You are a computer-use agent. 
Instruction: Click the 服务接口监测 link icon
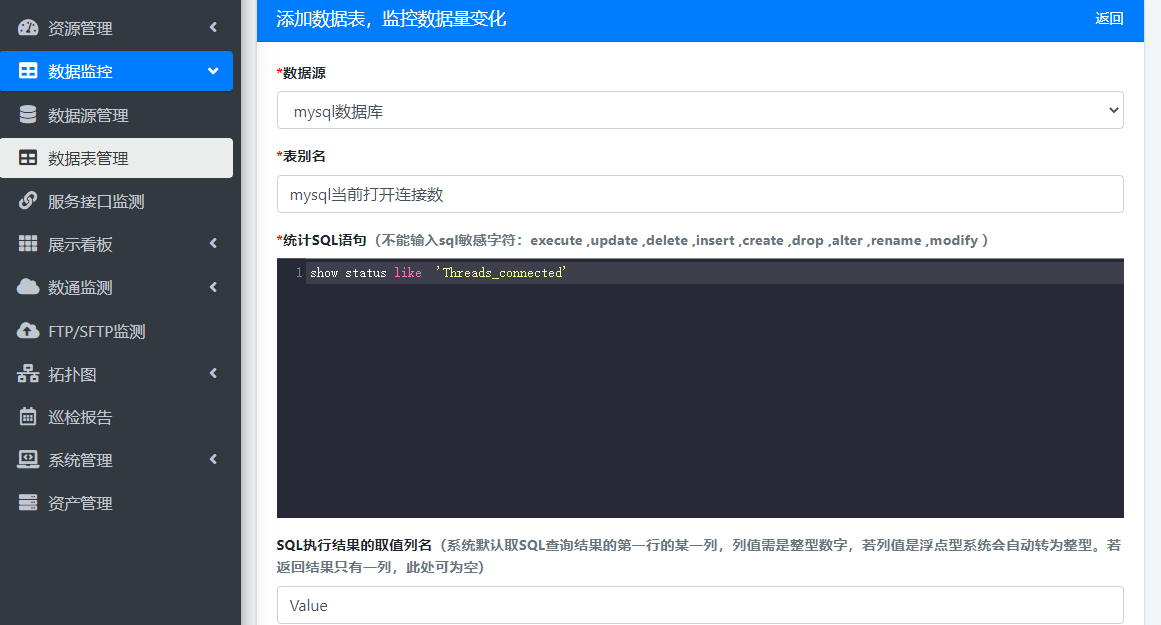28,201
